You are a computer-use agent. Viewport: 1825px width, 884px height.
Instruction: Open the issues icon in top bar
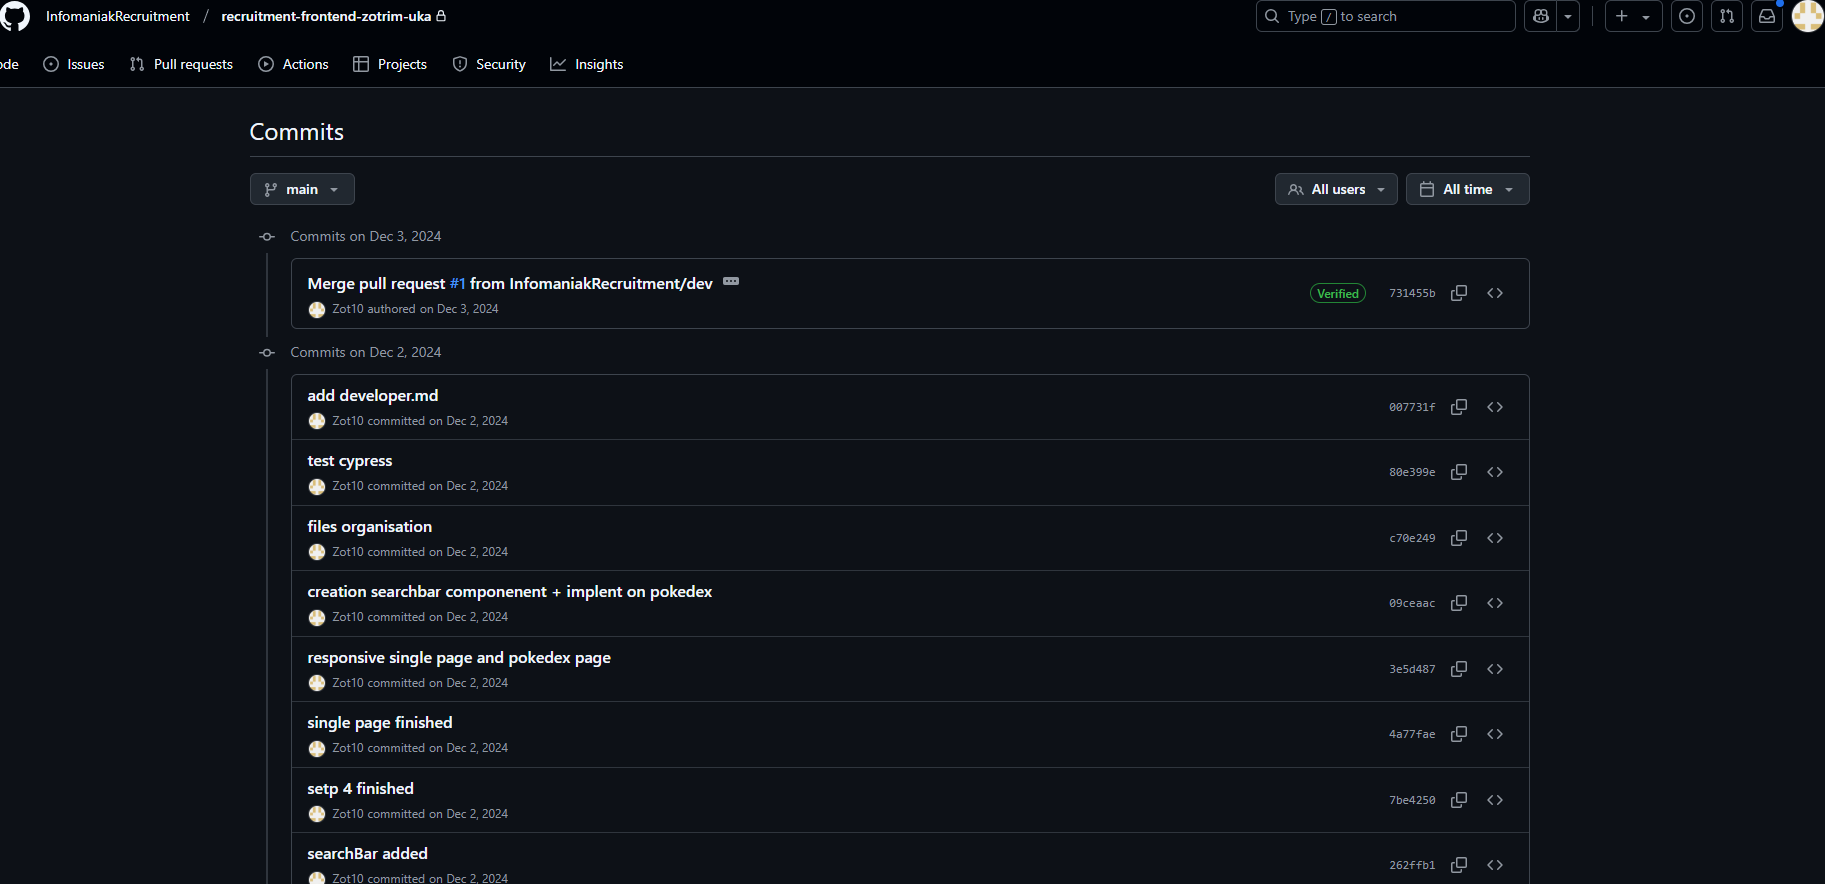point(1687,16)
